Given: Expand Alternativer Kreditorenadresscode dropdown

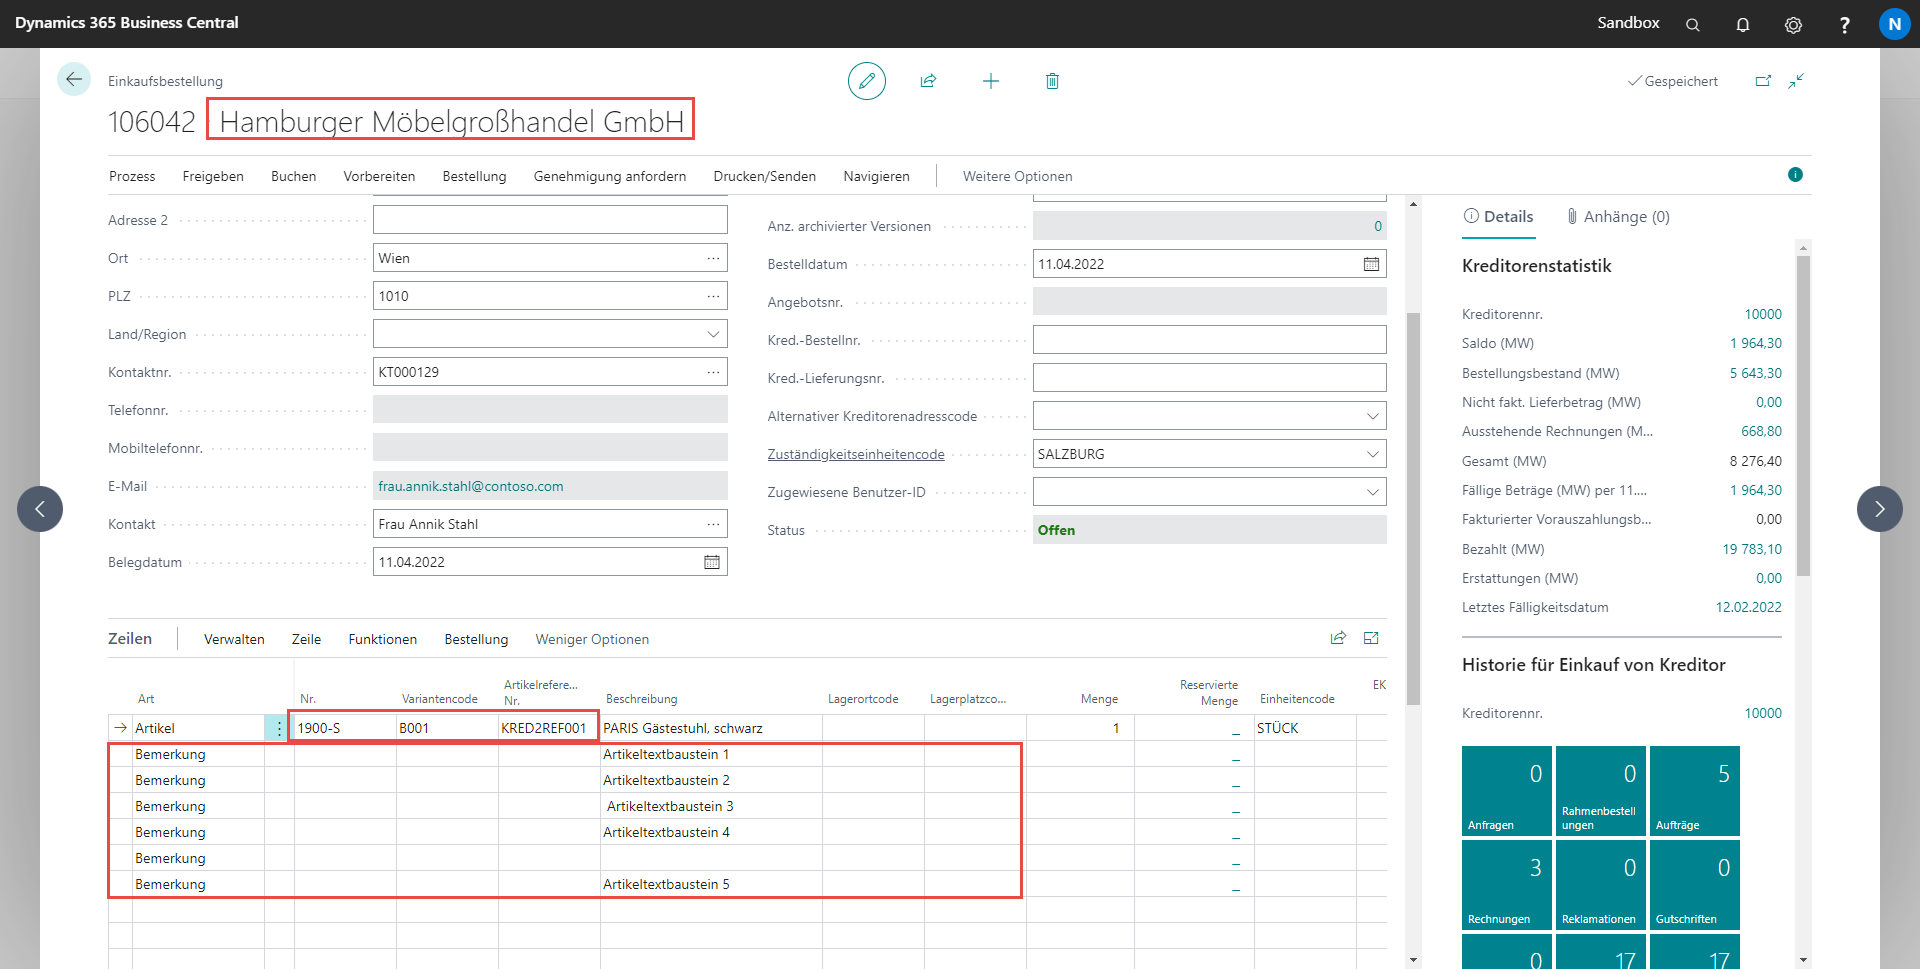Looking at the screenshot, I should tap(1372, 416).
